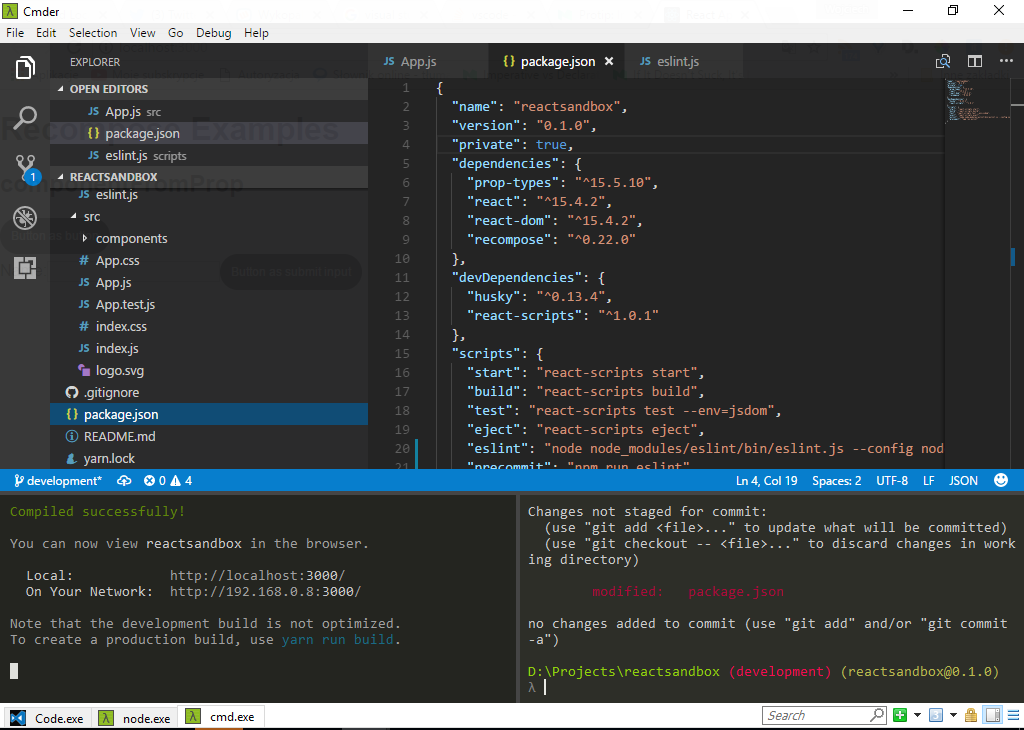Select the Search icon in activity bar

[x=25, y=118]
